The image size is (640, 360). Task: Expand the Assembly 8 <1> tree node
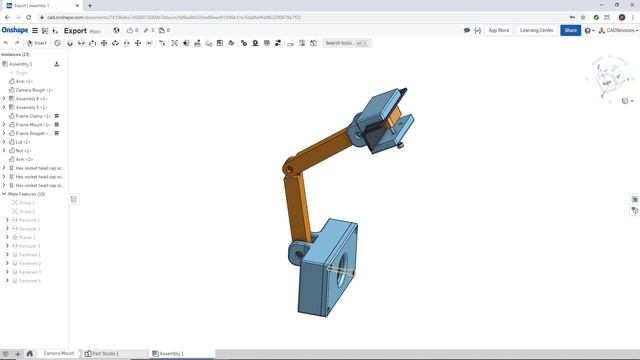[x=4, y=98]
